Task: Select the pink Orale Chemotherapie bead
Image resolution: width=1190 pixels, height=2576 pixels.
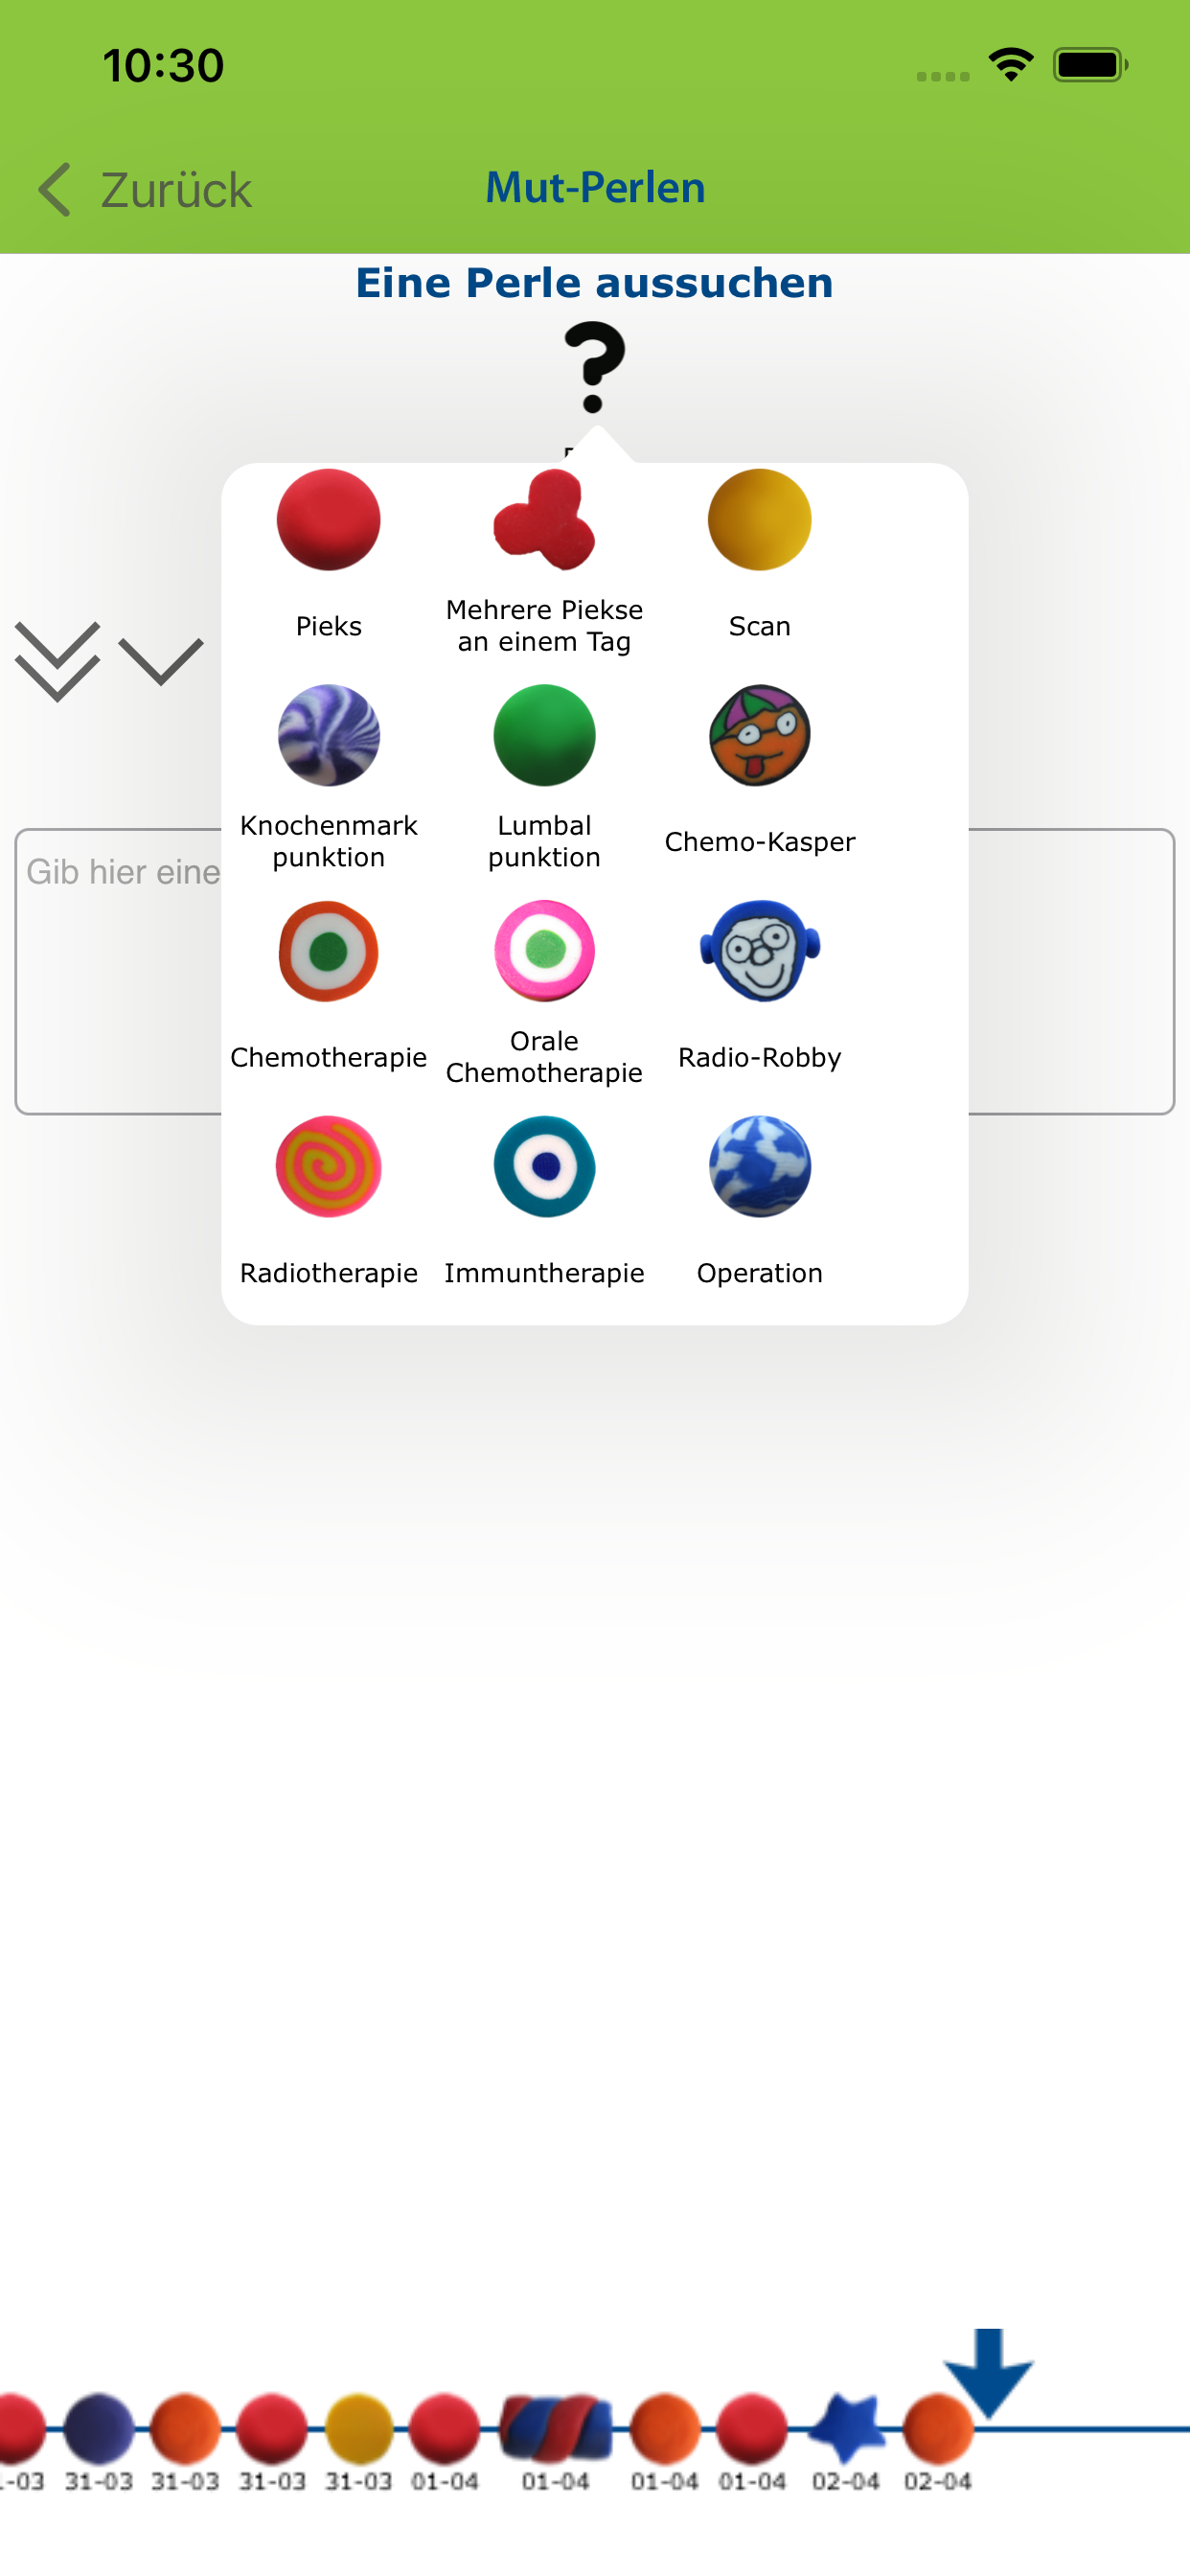Action: click(x=544, y=951)
